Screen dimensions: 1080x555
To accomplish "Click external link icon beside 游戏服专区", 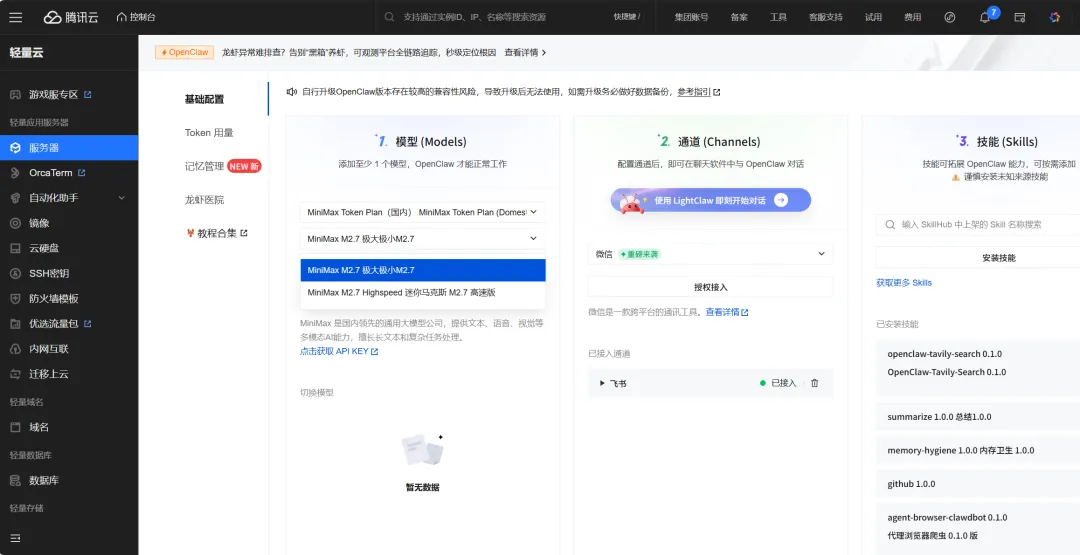I will (87, 94).
